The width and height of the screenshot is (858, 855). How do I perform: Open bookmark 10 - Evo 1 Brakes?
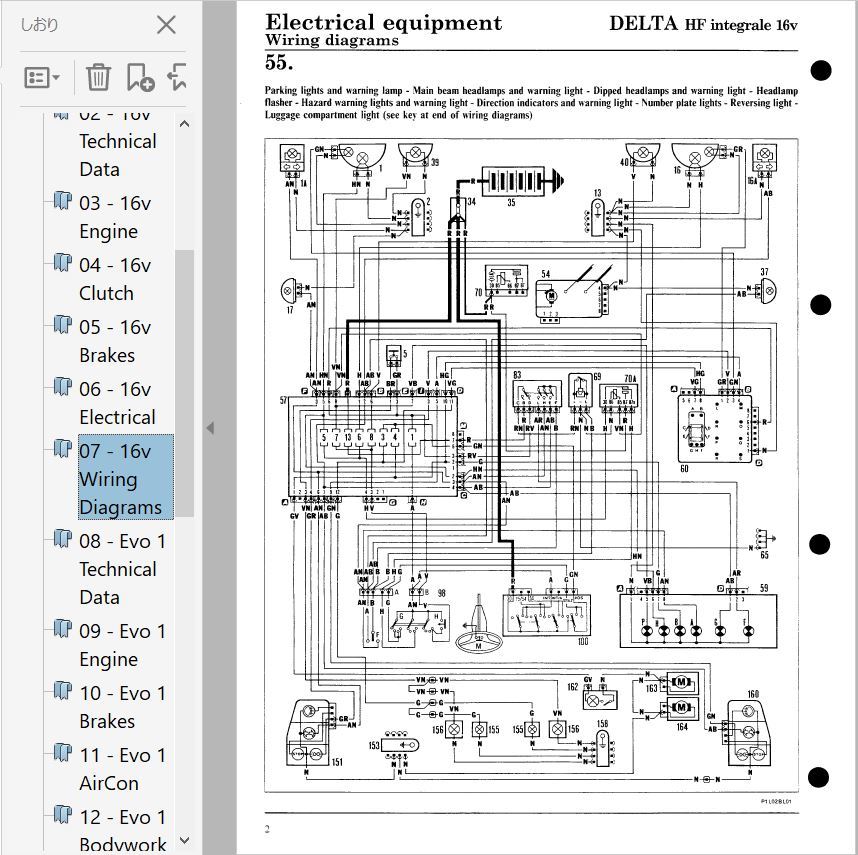point(123,707)
